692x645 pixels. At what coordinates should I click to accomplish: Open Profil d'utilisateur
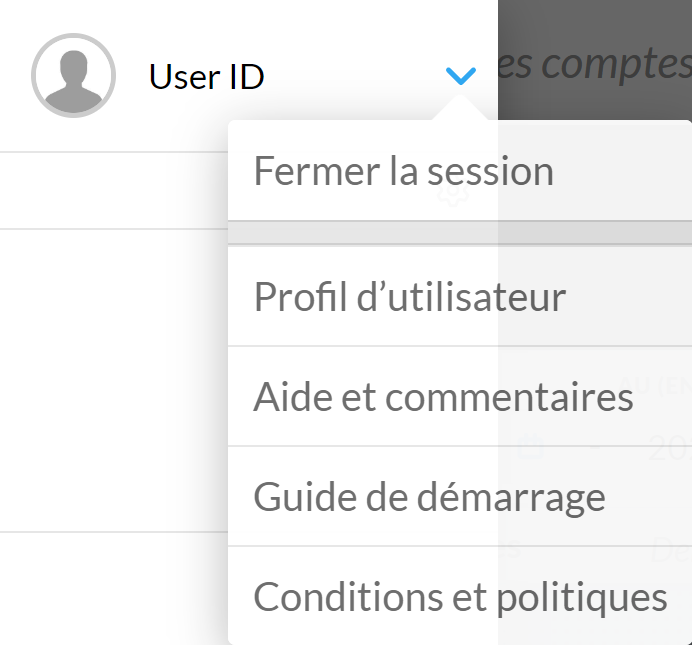(410, 297)
